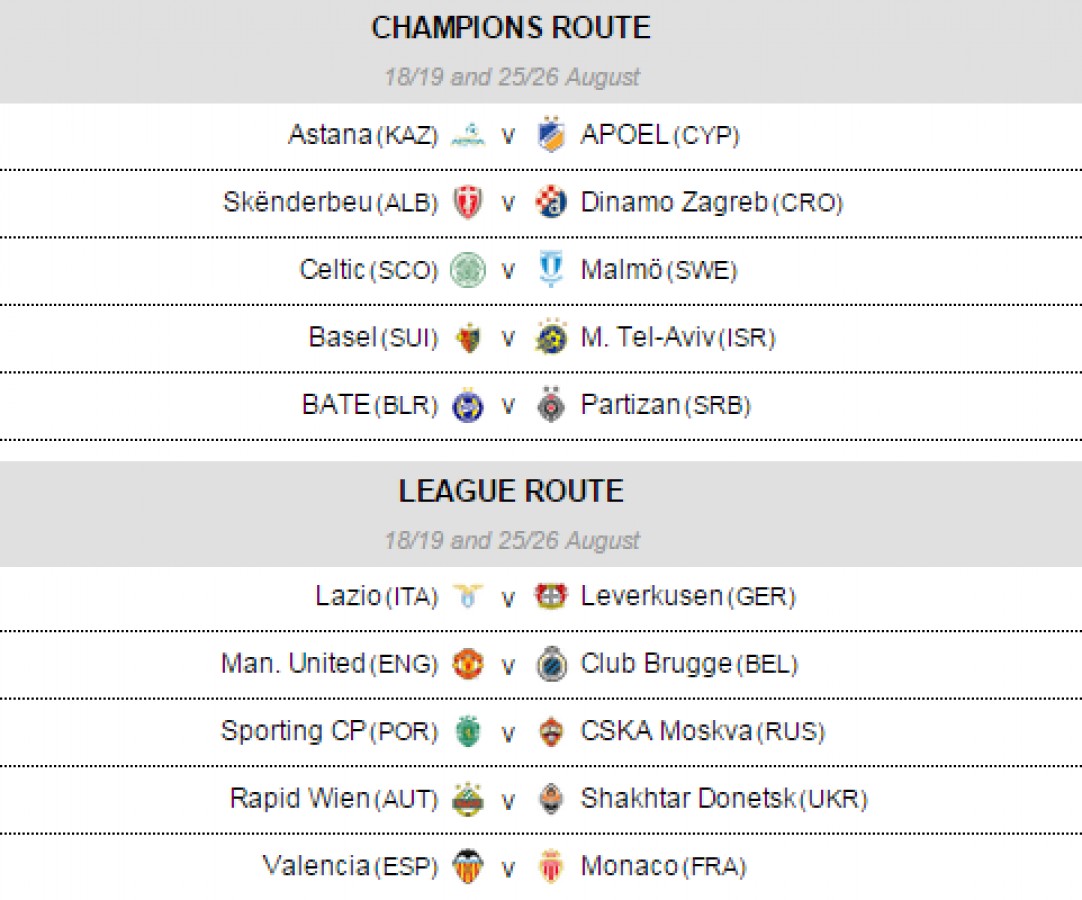1082x900 pixels.
Task: Select the M. Tel-Aviv team name
Action: [647, 338]
